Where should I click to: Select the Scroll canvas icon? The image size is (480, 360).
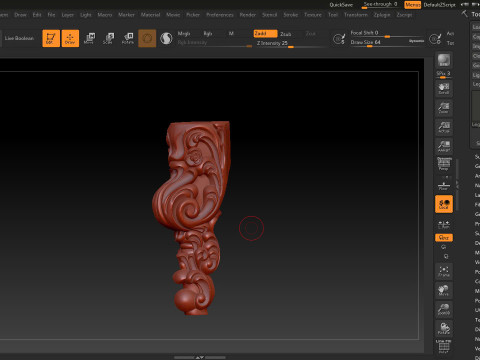[x=444, y=88]
